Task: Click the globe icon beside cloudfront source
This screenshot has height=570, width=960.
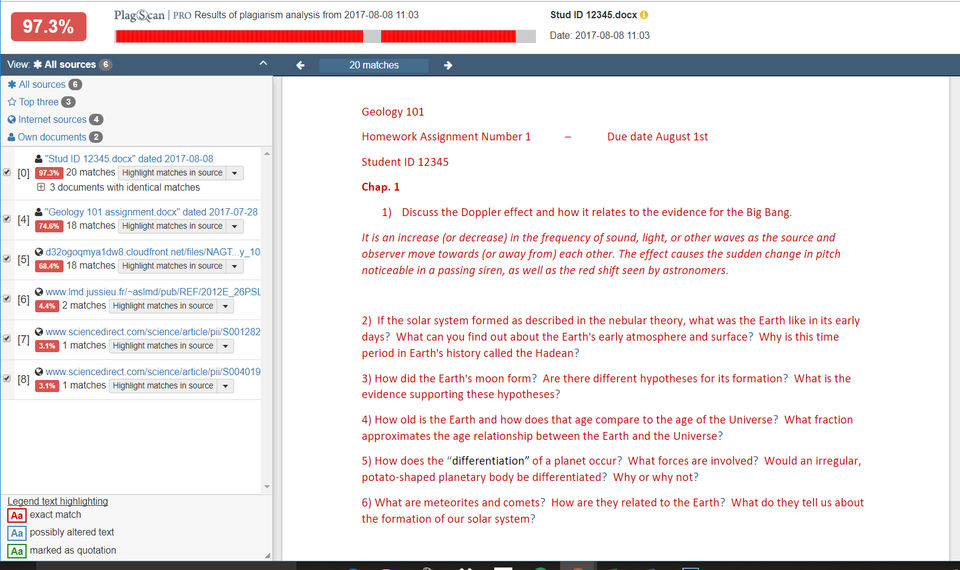Action: [x=39, y=252]
